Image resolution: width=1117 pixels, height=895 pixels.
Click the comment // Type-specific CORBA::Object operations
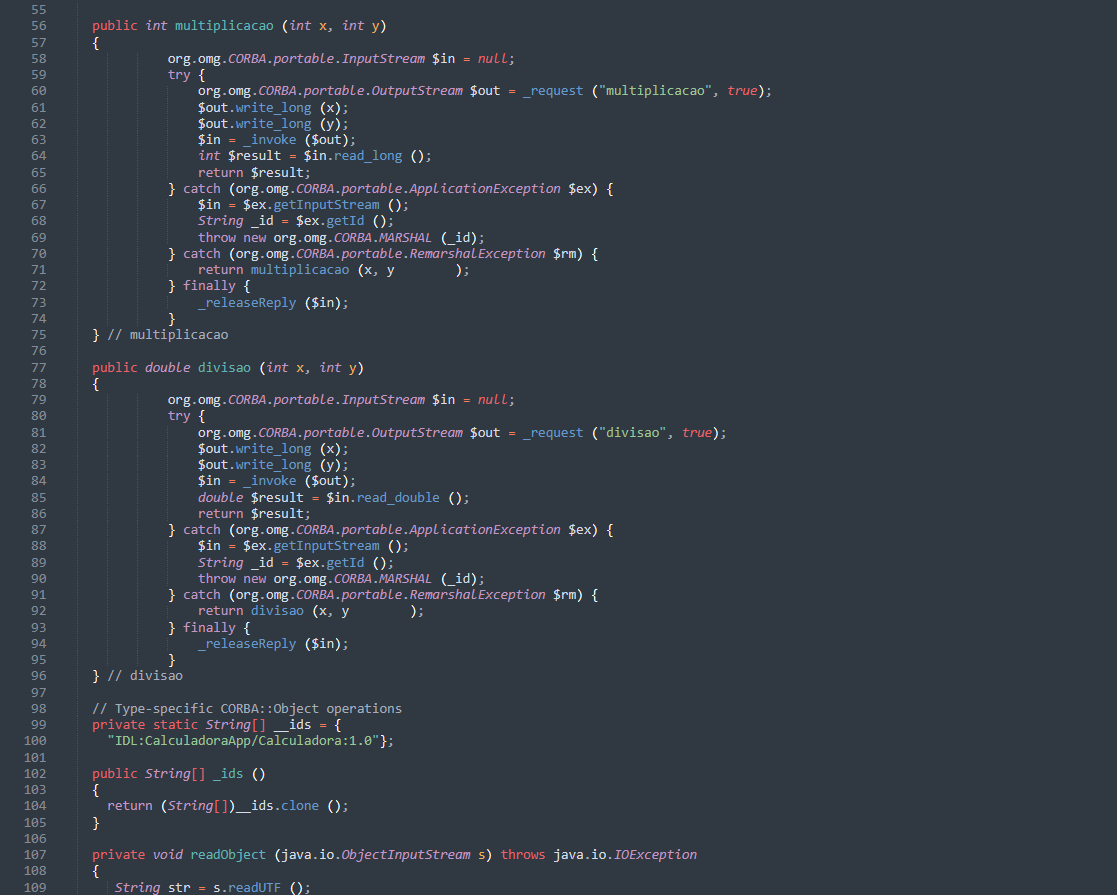[x=246, y=708]
